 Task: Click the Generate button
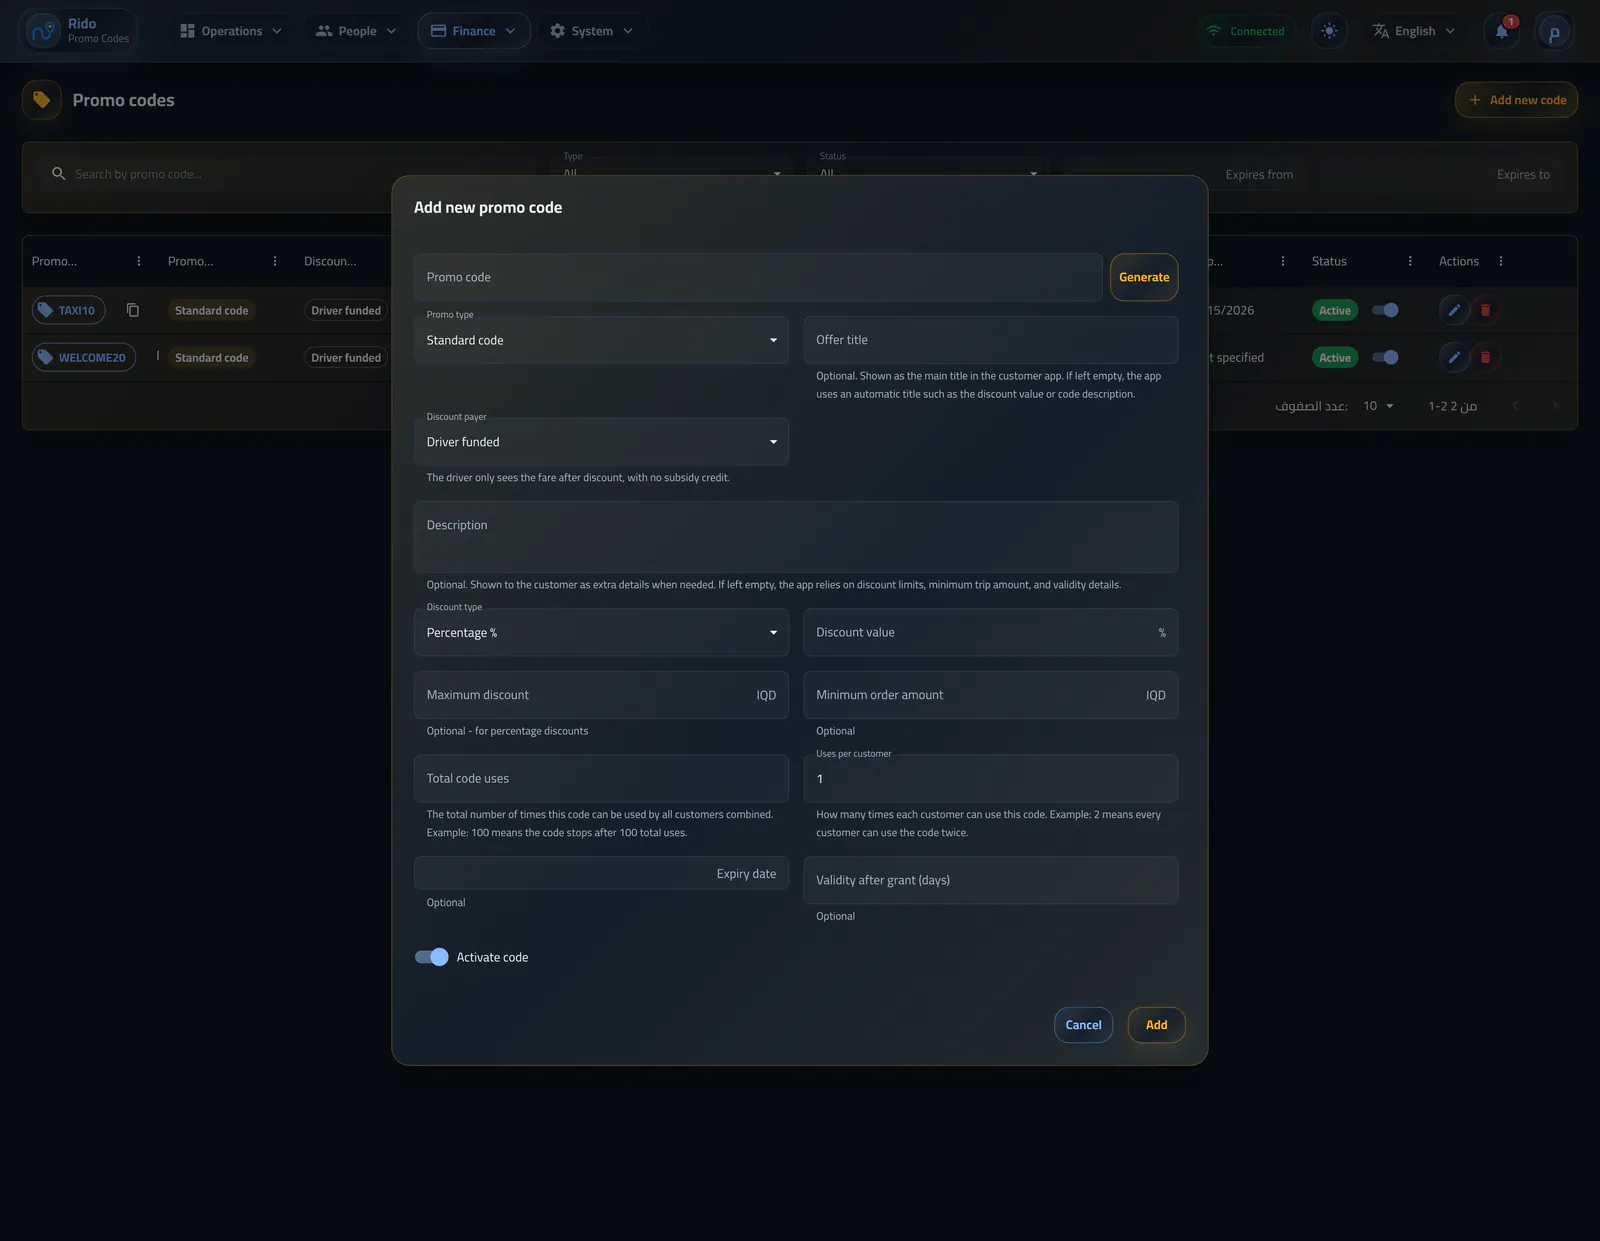[1144, 277]
